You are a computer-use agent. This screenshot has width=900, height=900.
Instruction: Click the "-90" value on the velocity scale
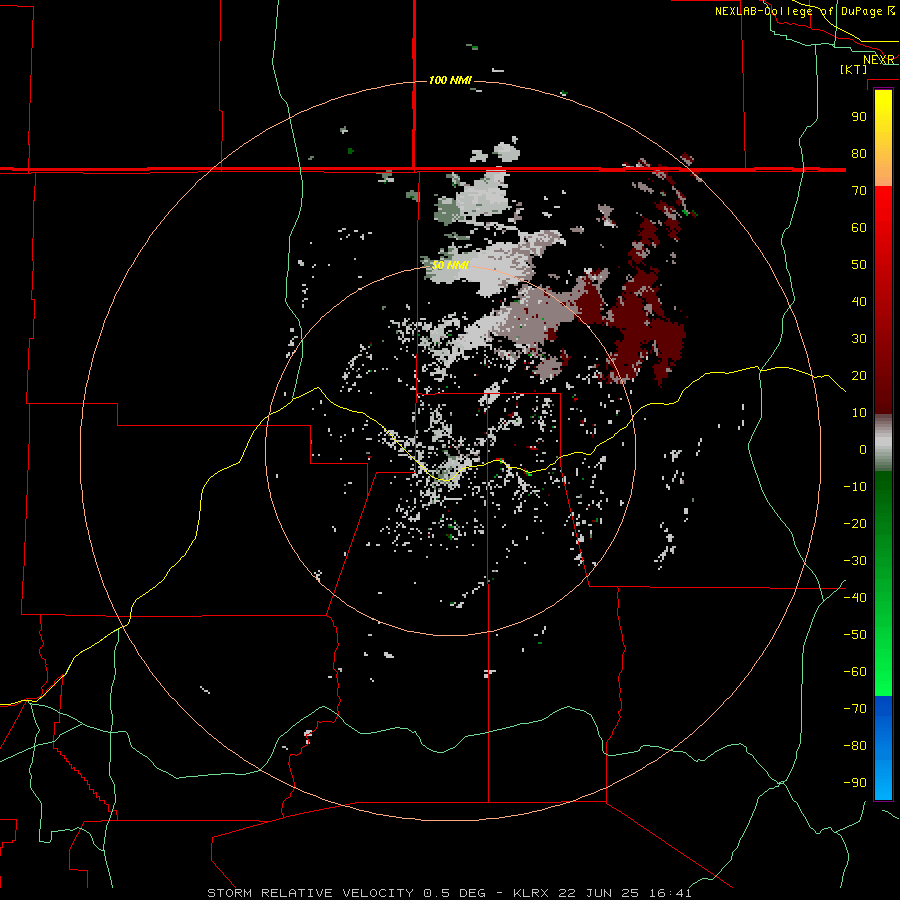(855, 783)
